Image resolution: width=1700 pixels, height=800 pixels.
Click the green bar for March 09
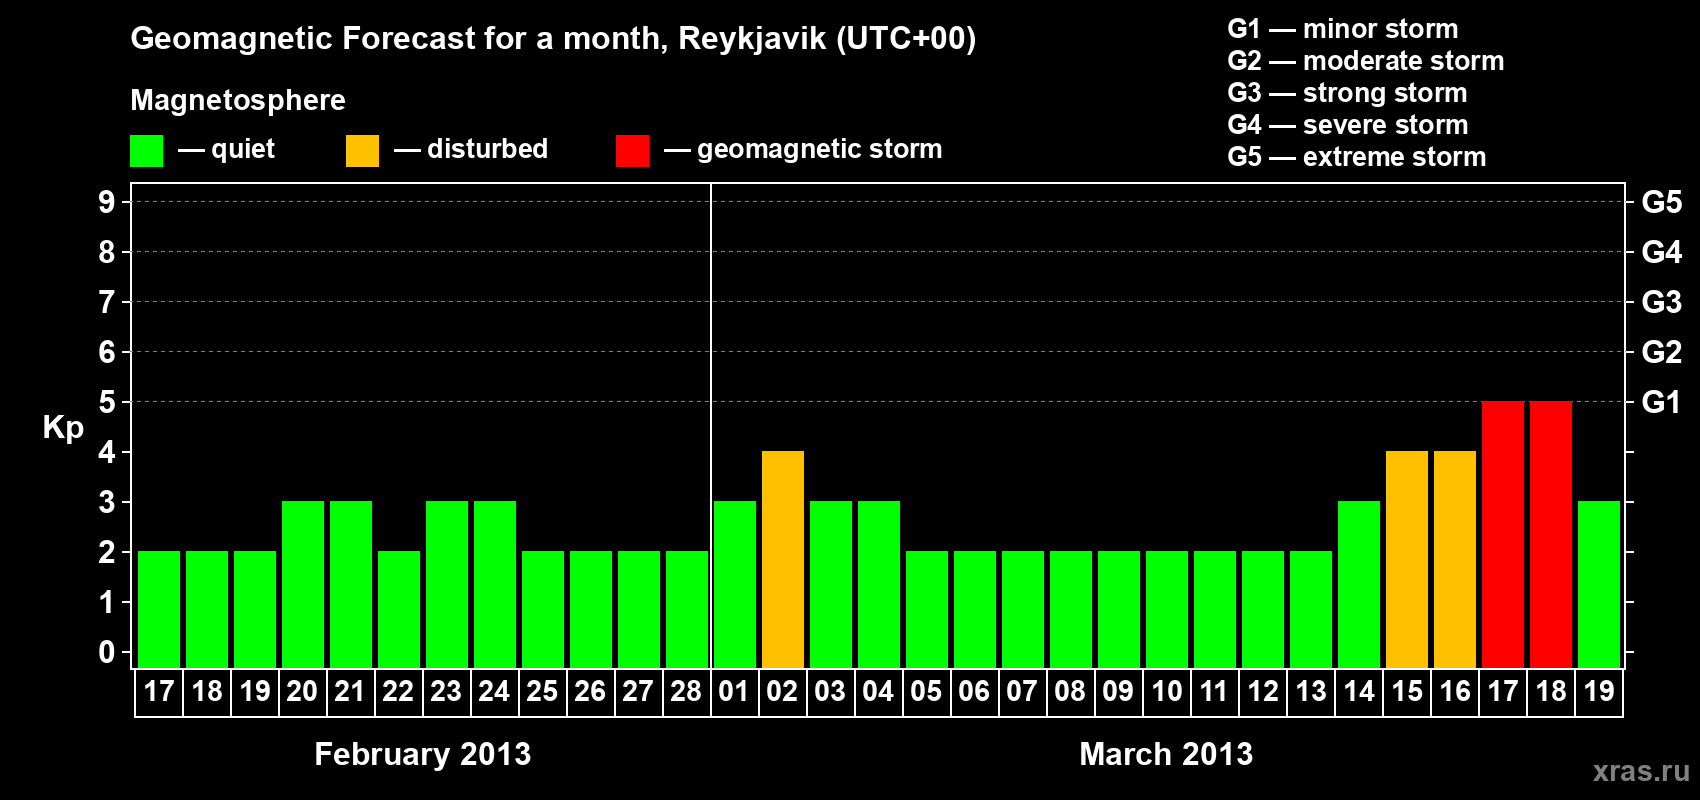pos(1119,610)
